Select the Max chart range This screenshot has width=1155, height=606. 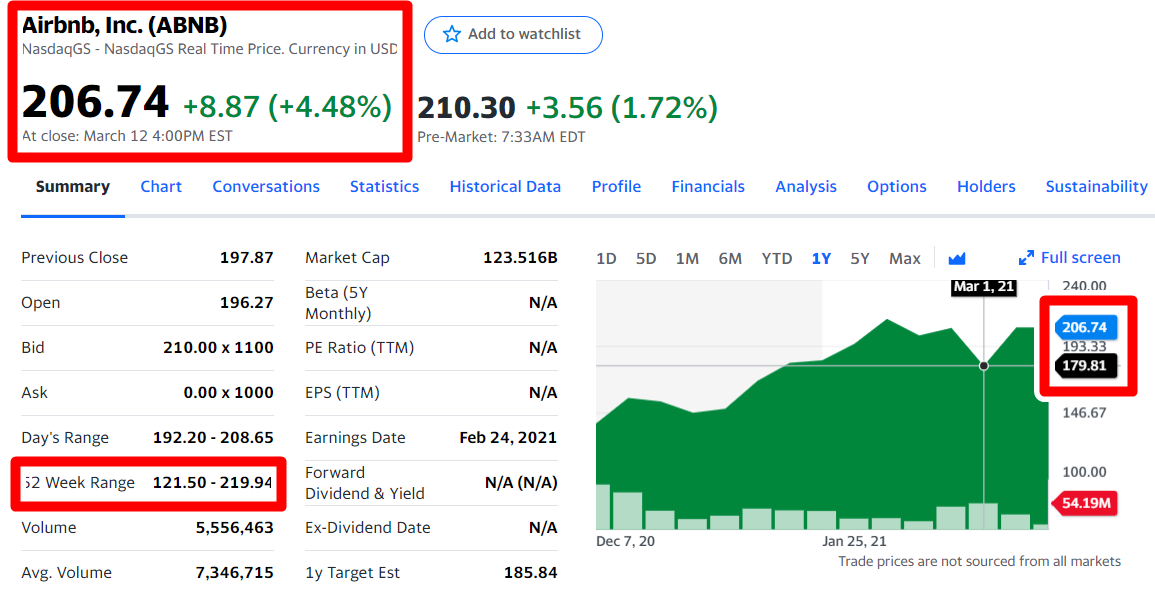pyautogui.click(x=905, y=258)
